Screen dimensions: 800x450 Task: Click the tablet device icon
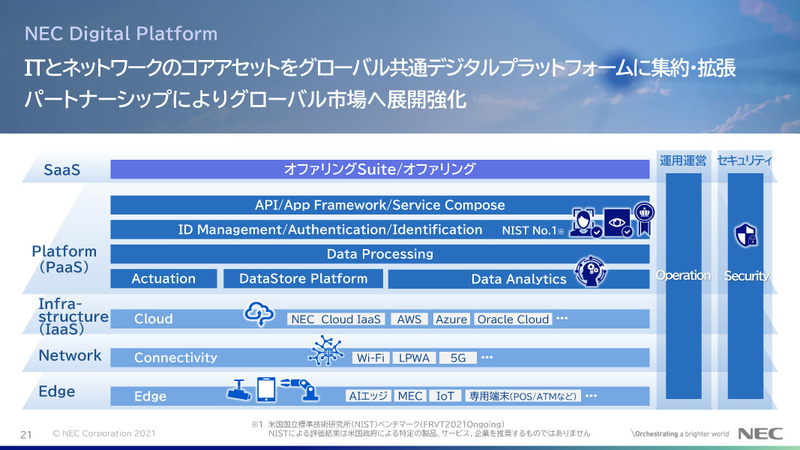tap(266, 389)
